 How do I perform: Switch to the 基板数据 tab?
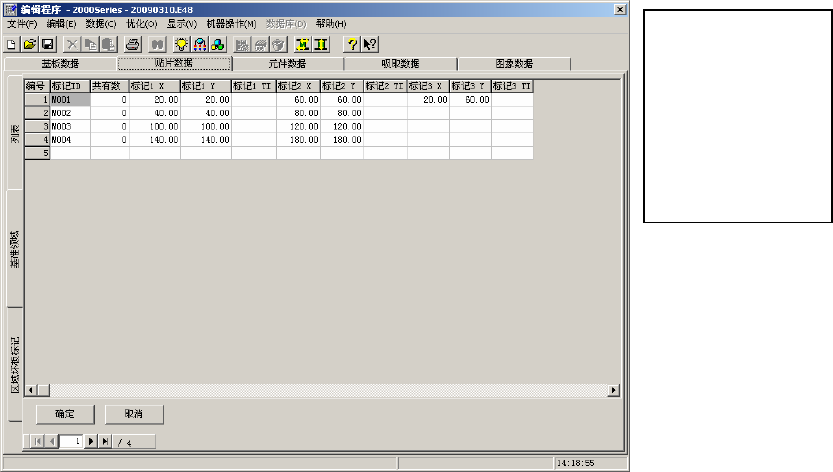pos(61,63)
